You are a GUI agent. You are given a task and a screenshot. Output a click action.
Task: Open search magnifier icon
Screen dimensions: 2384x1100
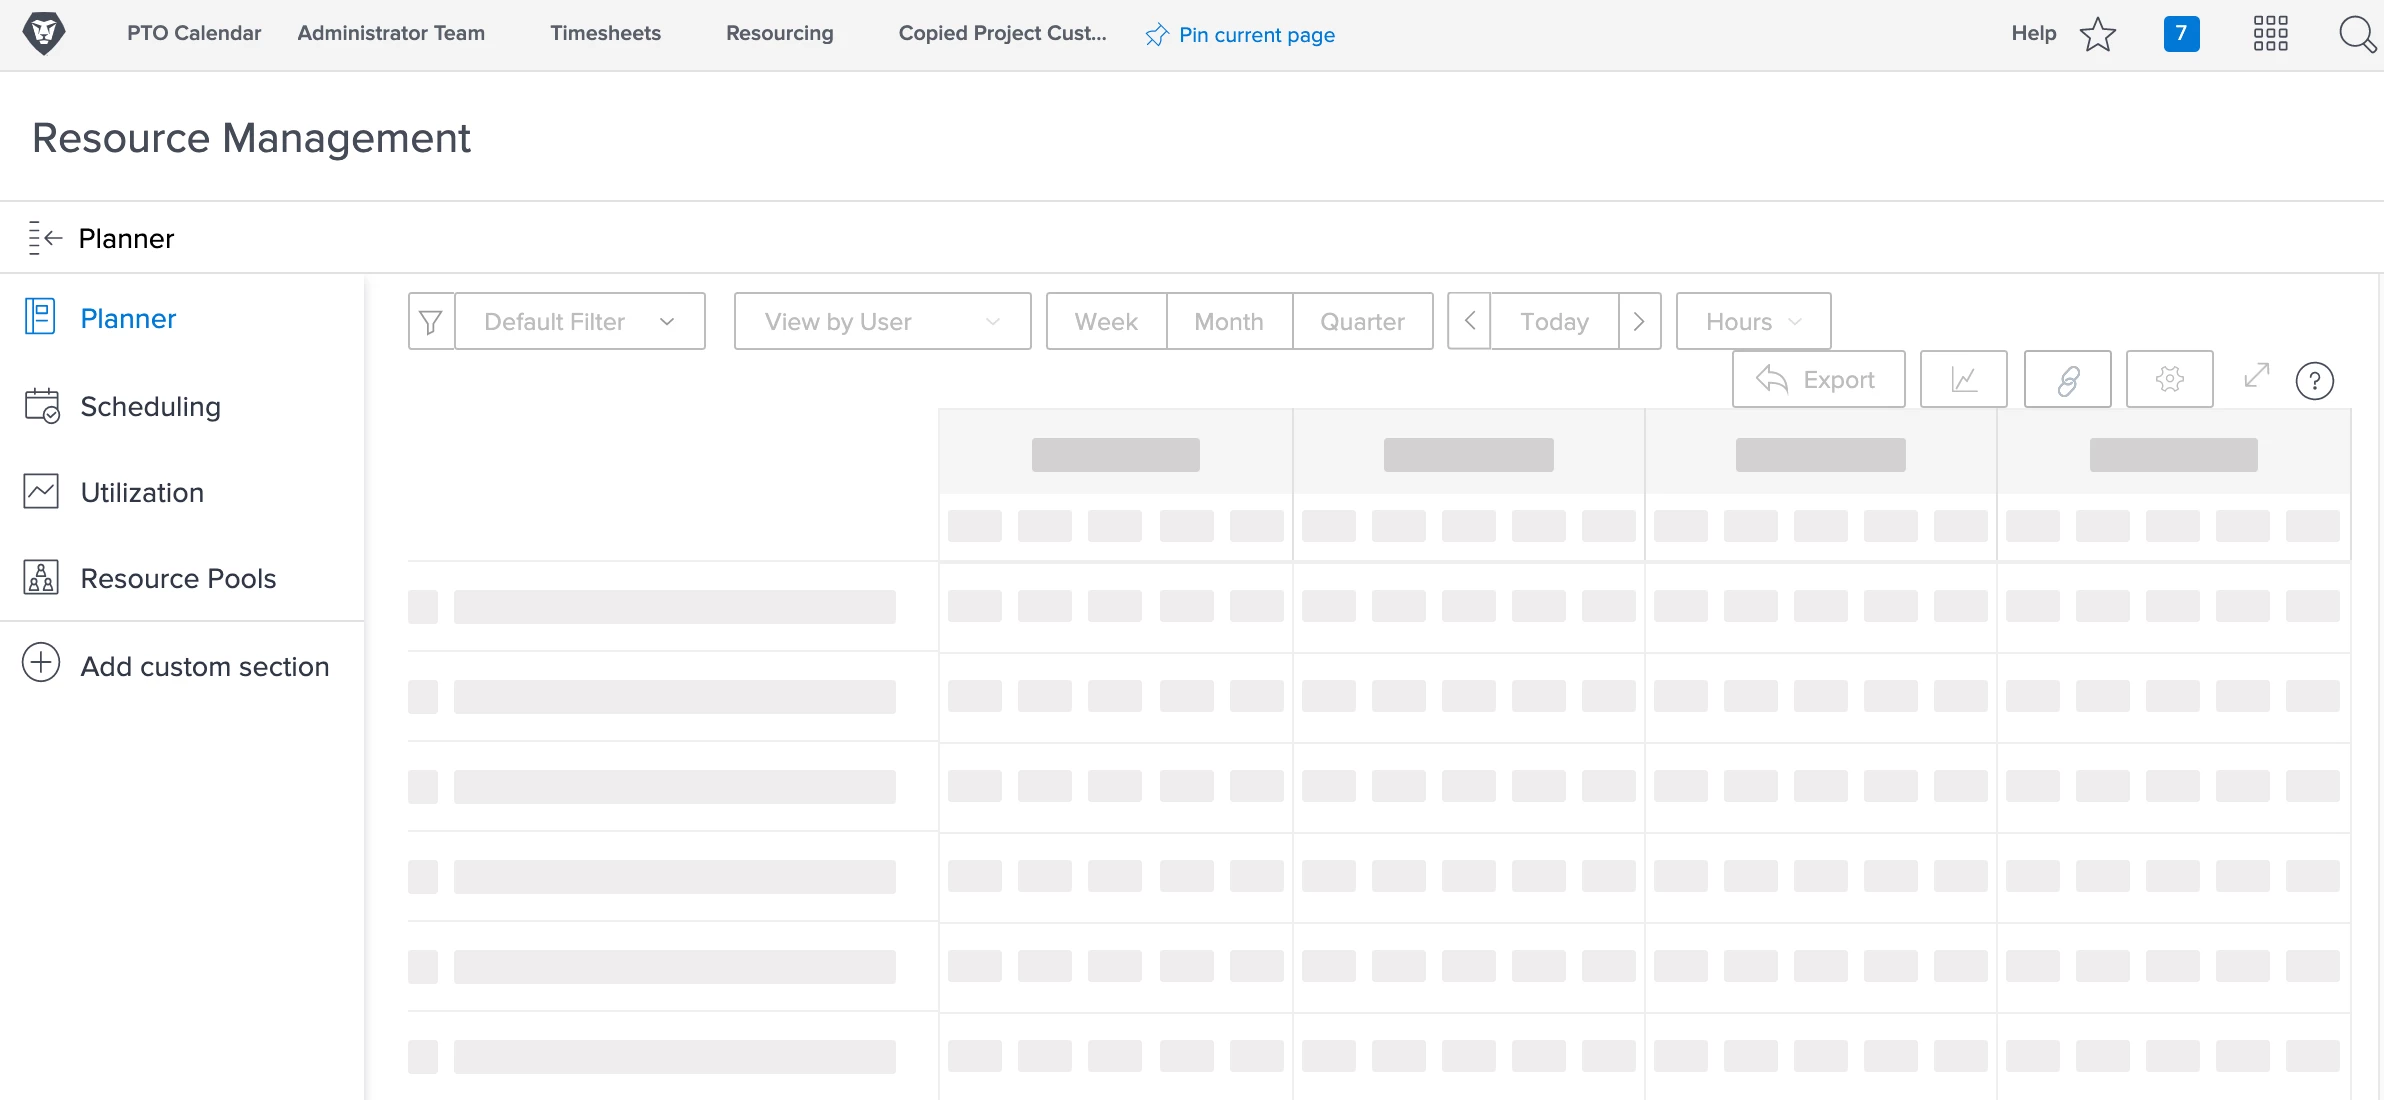(2356, 35)
